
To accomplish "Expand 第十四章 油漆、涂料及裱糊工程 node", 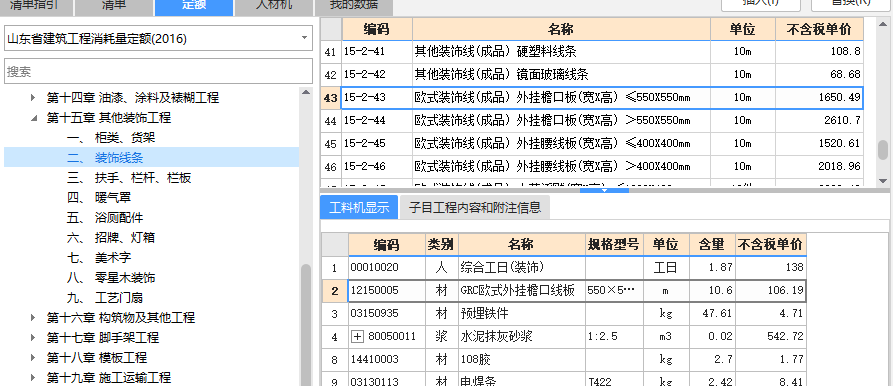I will (34, 98).
